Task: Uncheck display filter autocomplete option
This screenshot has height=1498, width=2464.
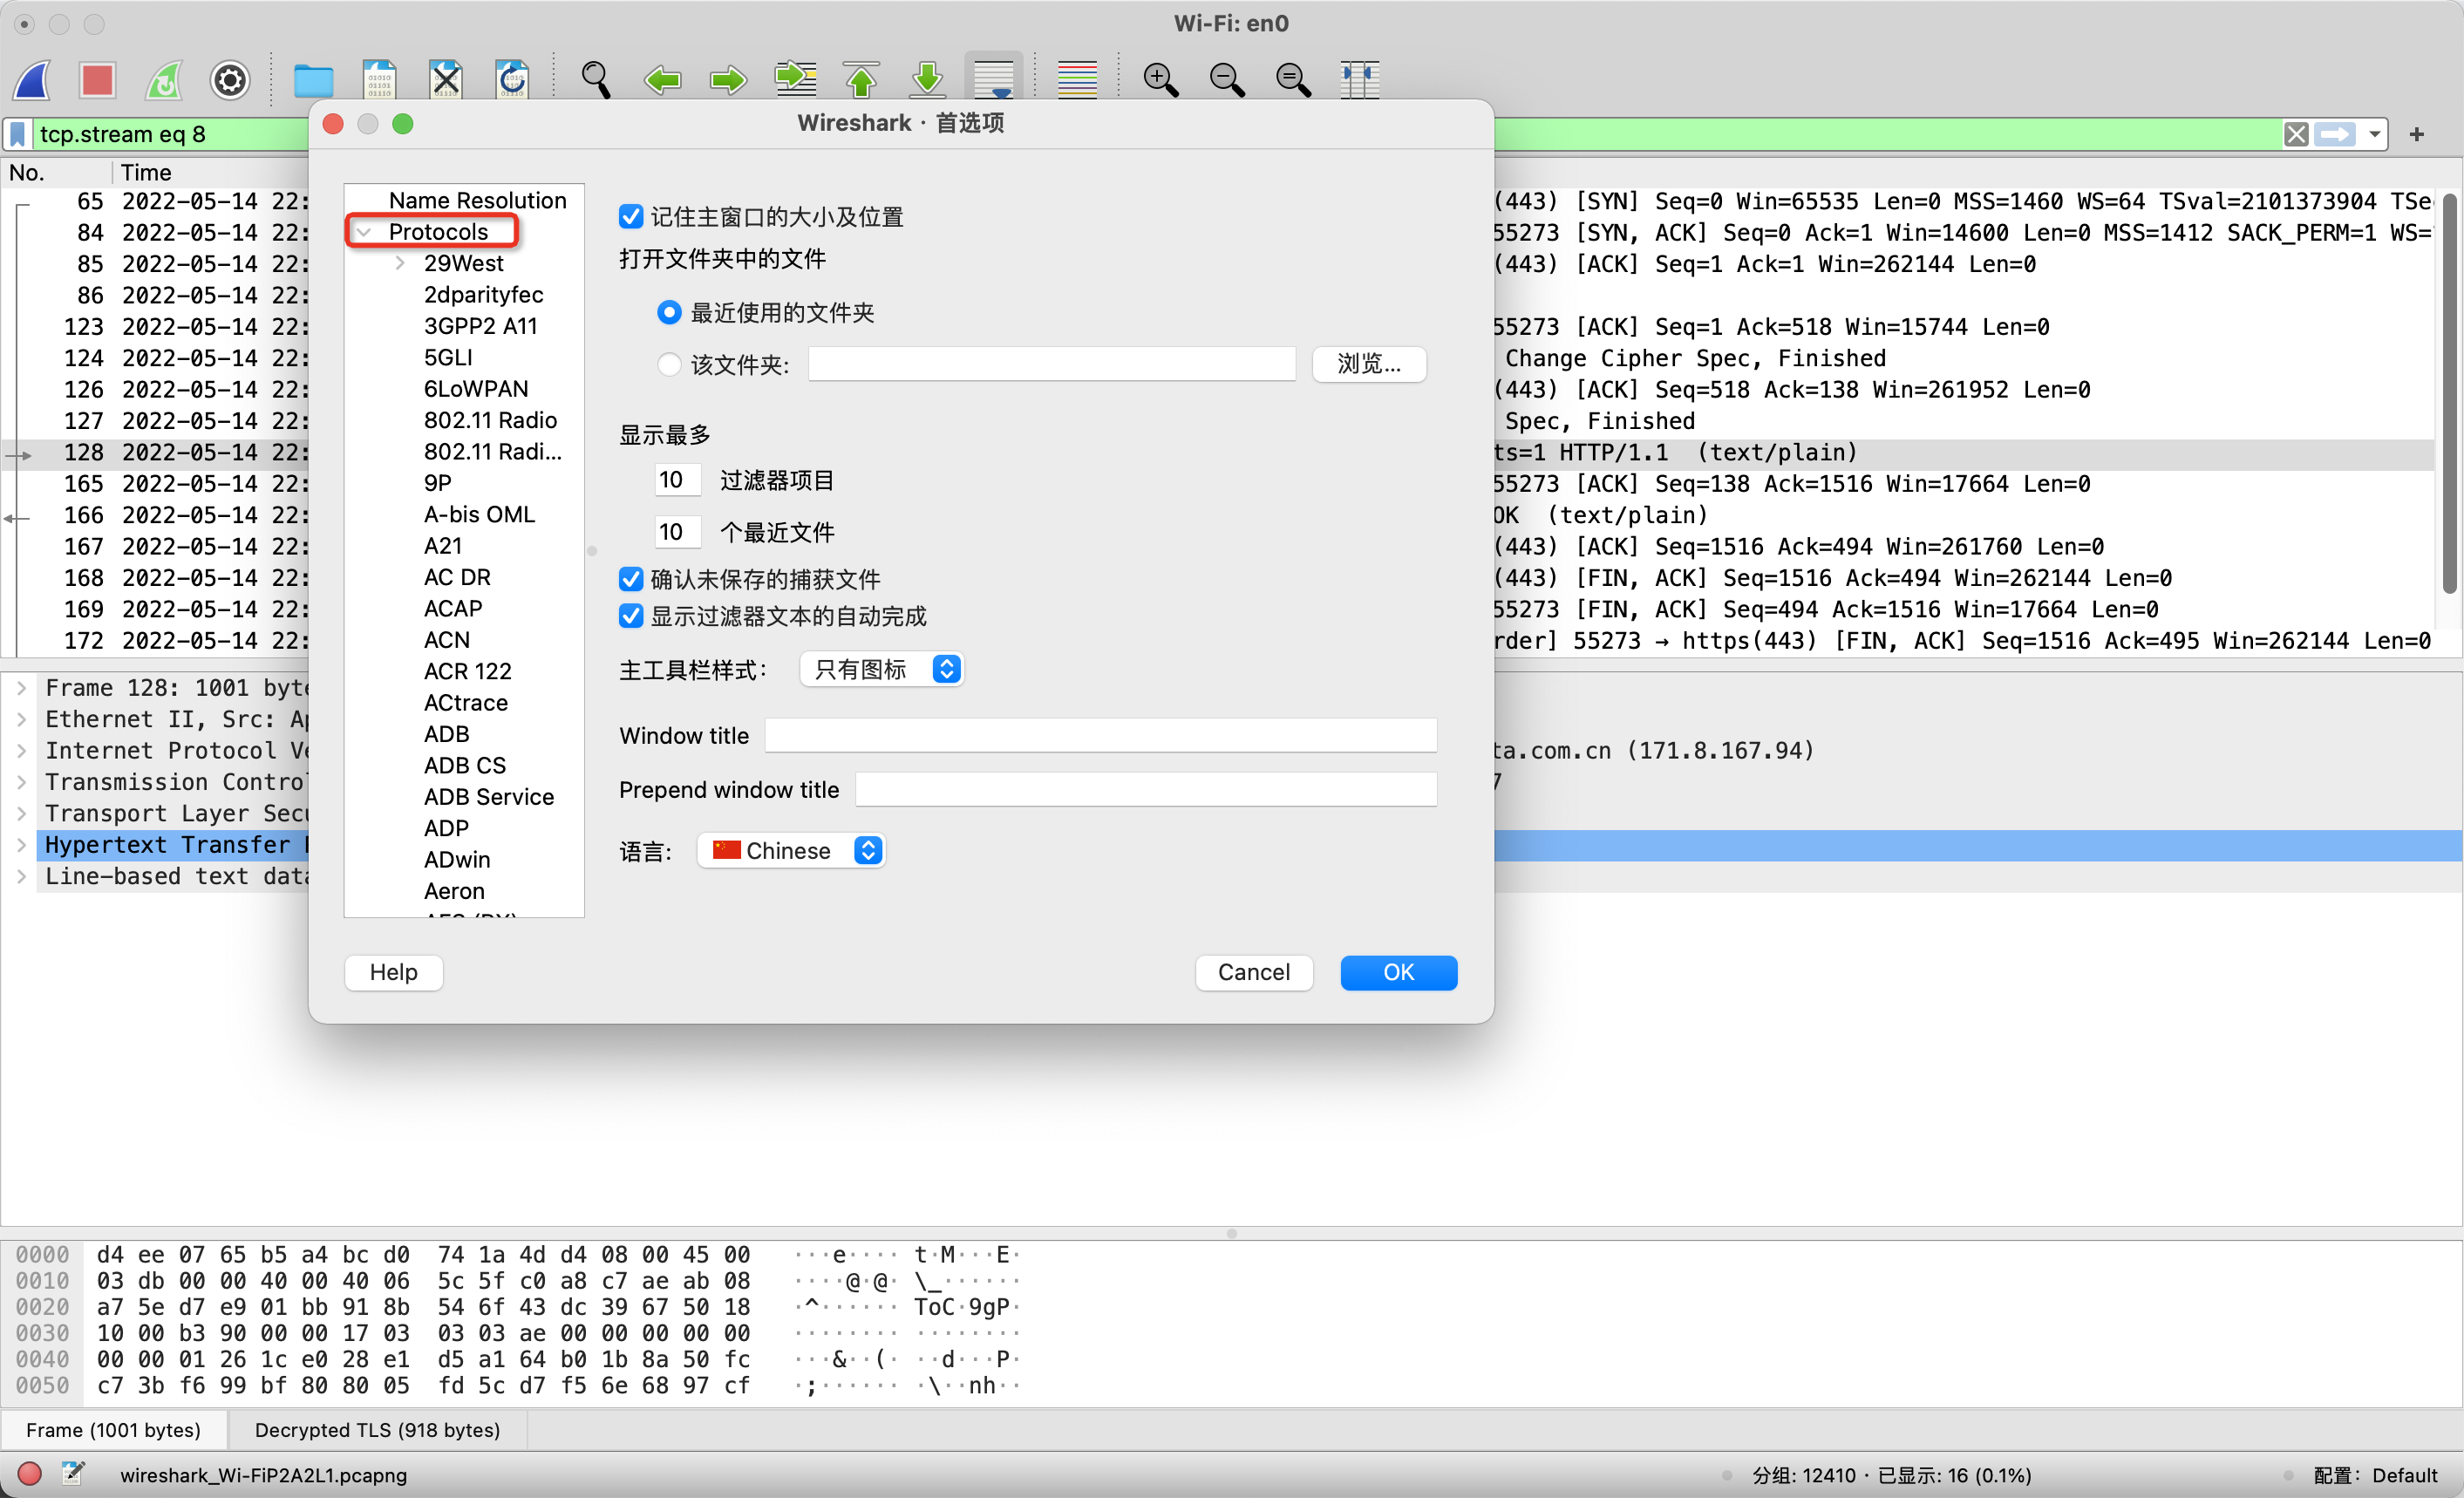Action: [x=630, y=617]
